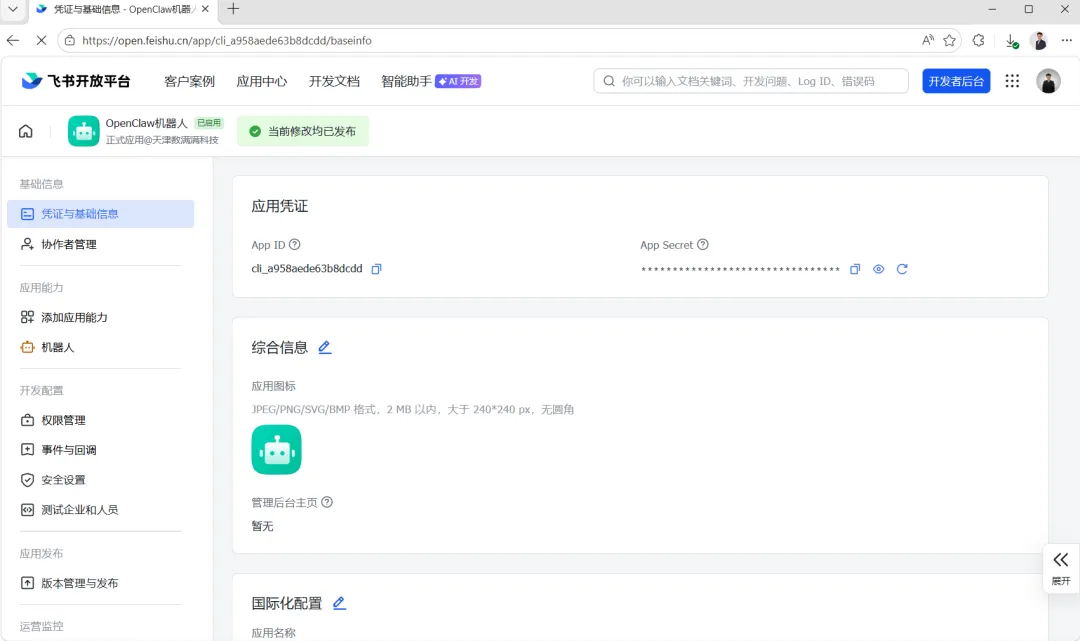Click the green robot app icon image
The height and width of the screenshot is (641, 1080).
click(x=276, y=450)
